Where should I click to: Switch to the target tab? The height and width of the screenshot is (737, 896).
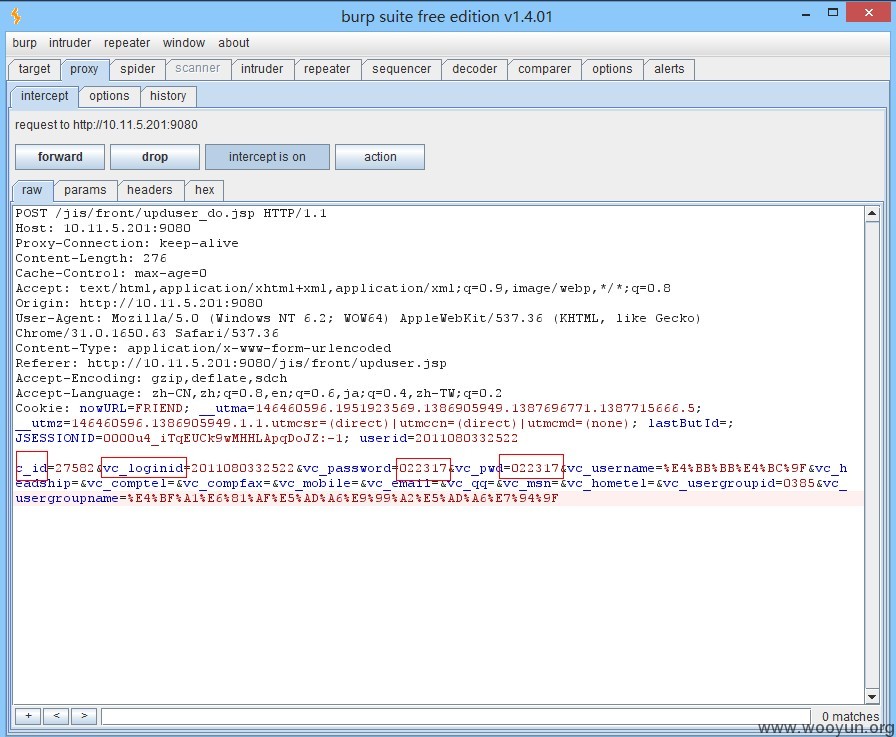pyautogui.click(x=34, y=69)
